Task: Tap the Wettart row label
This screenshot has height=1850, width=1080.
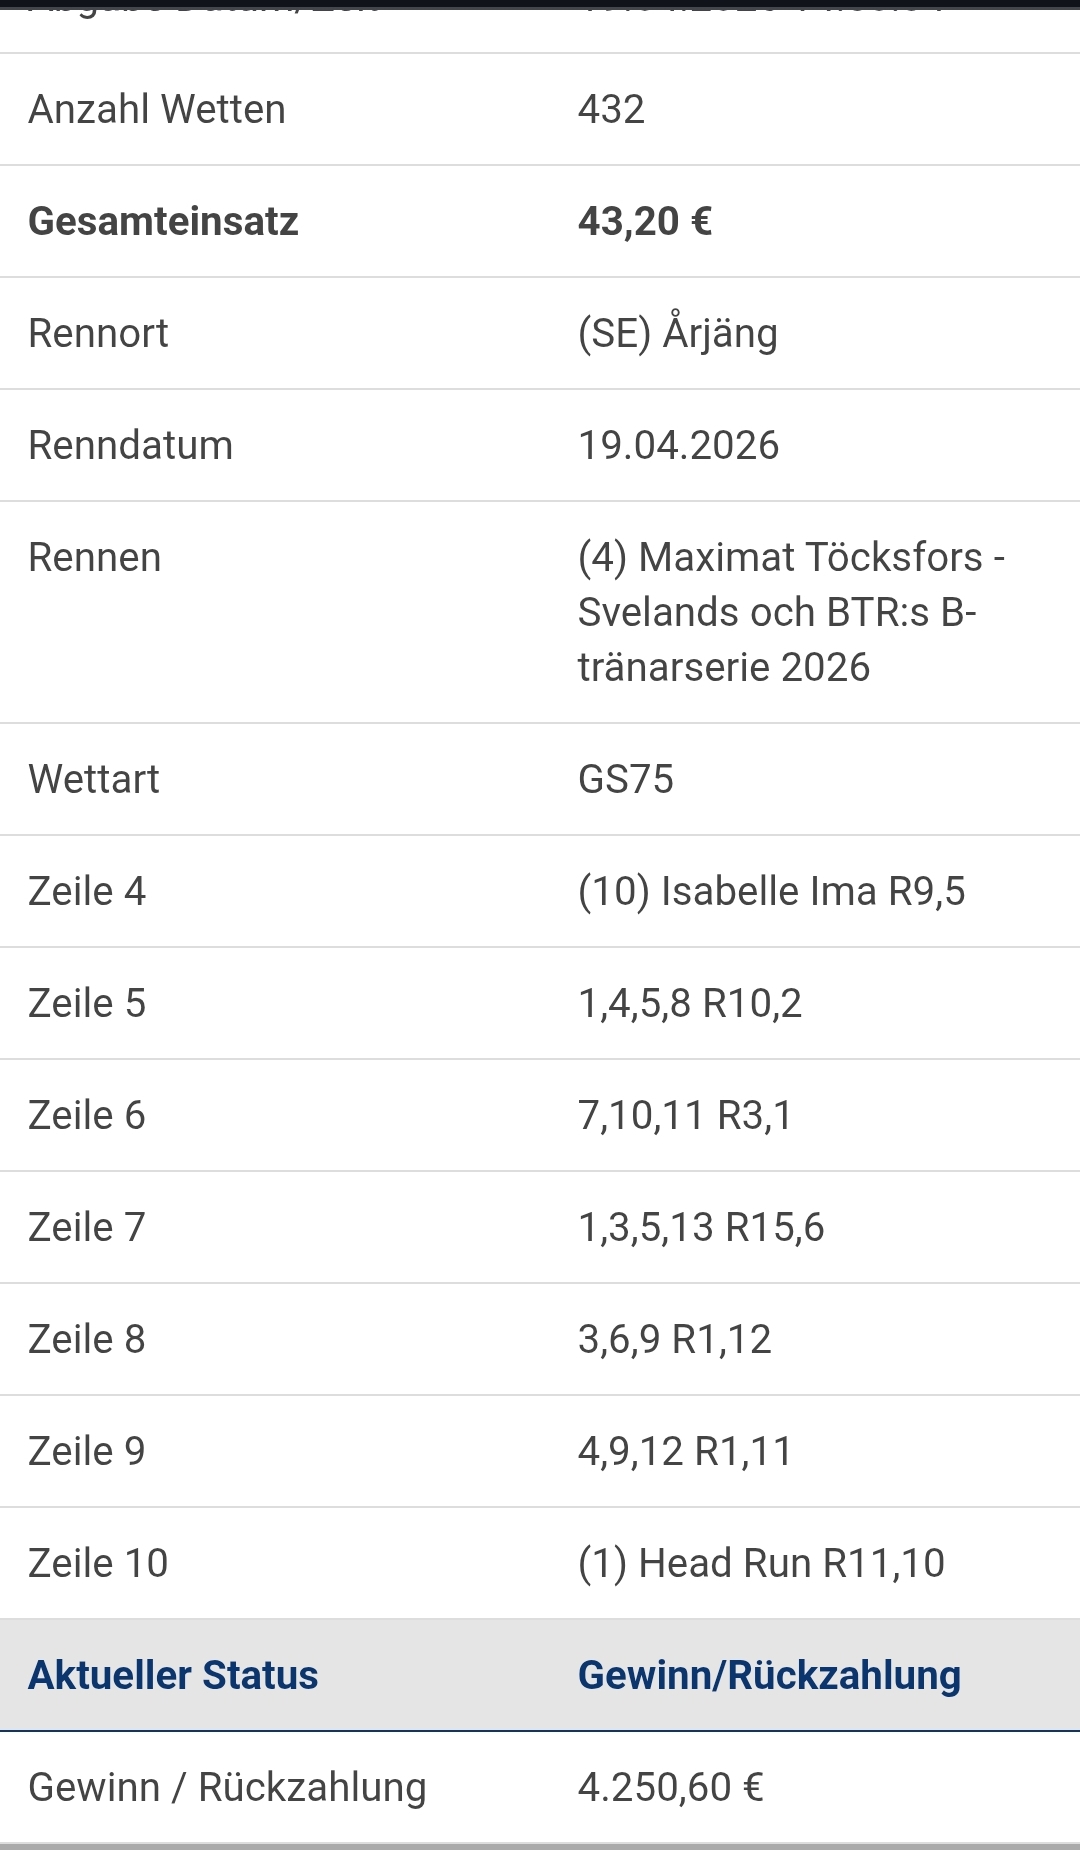Action: [x=94, y=779]
